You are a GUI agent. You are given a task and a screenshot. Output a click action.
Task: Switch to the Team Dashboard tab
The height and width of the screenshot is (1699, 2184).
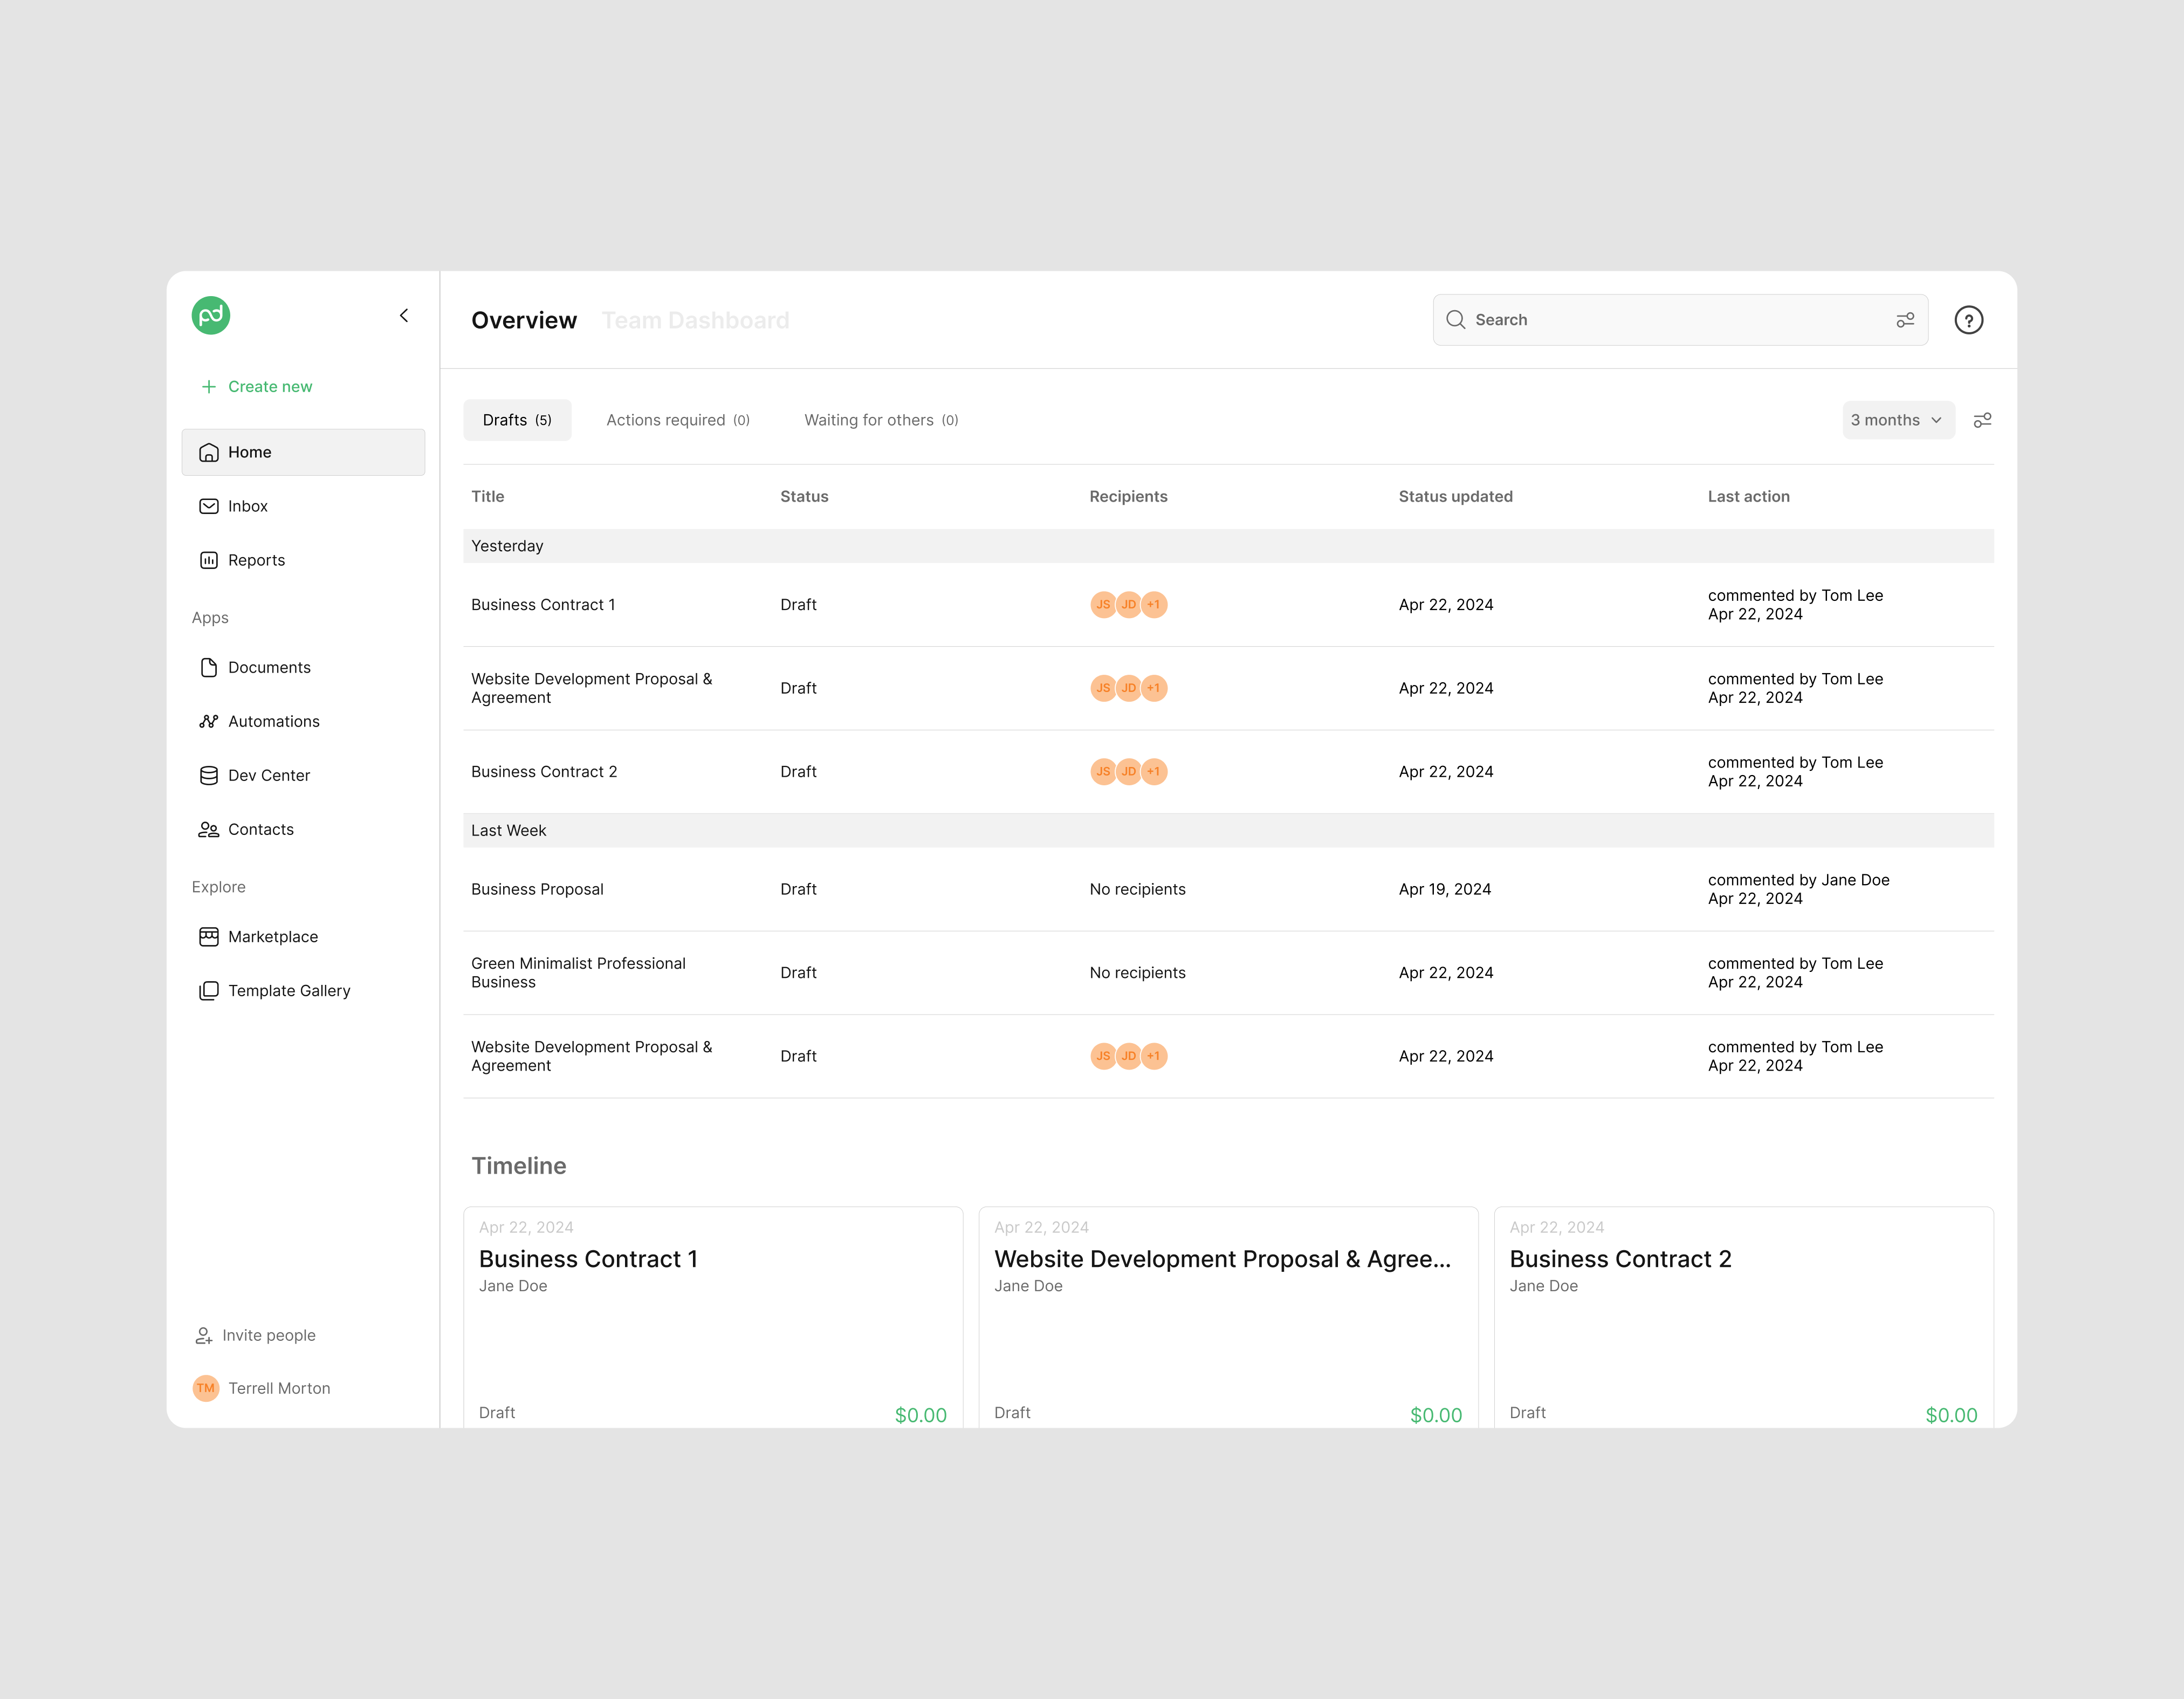[x=695, y=320]
